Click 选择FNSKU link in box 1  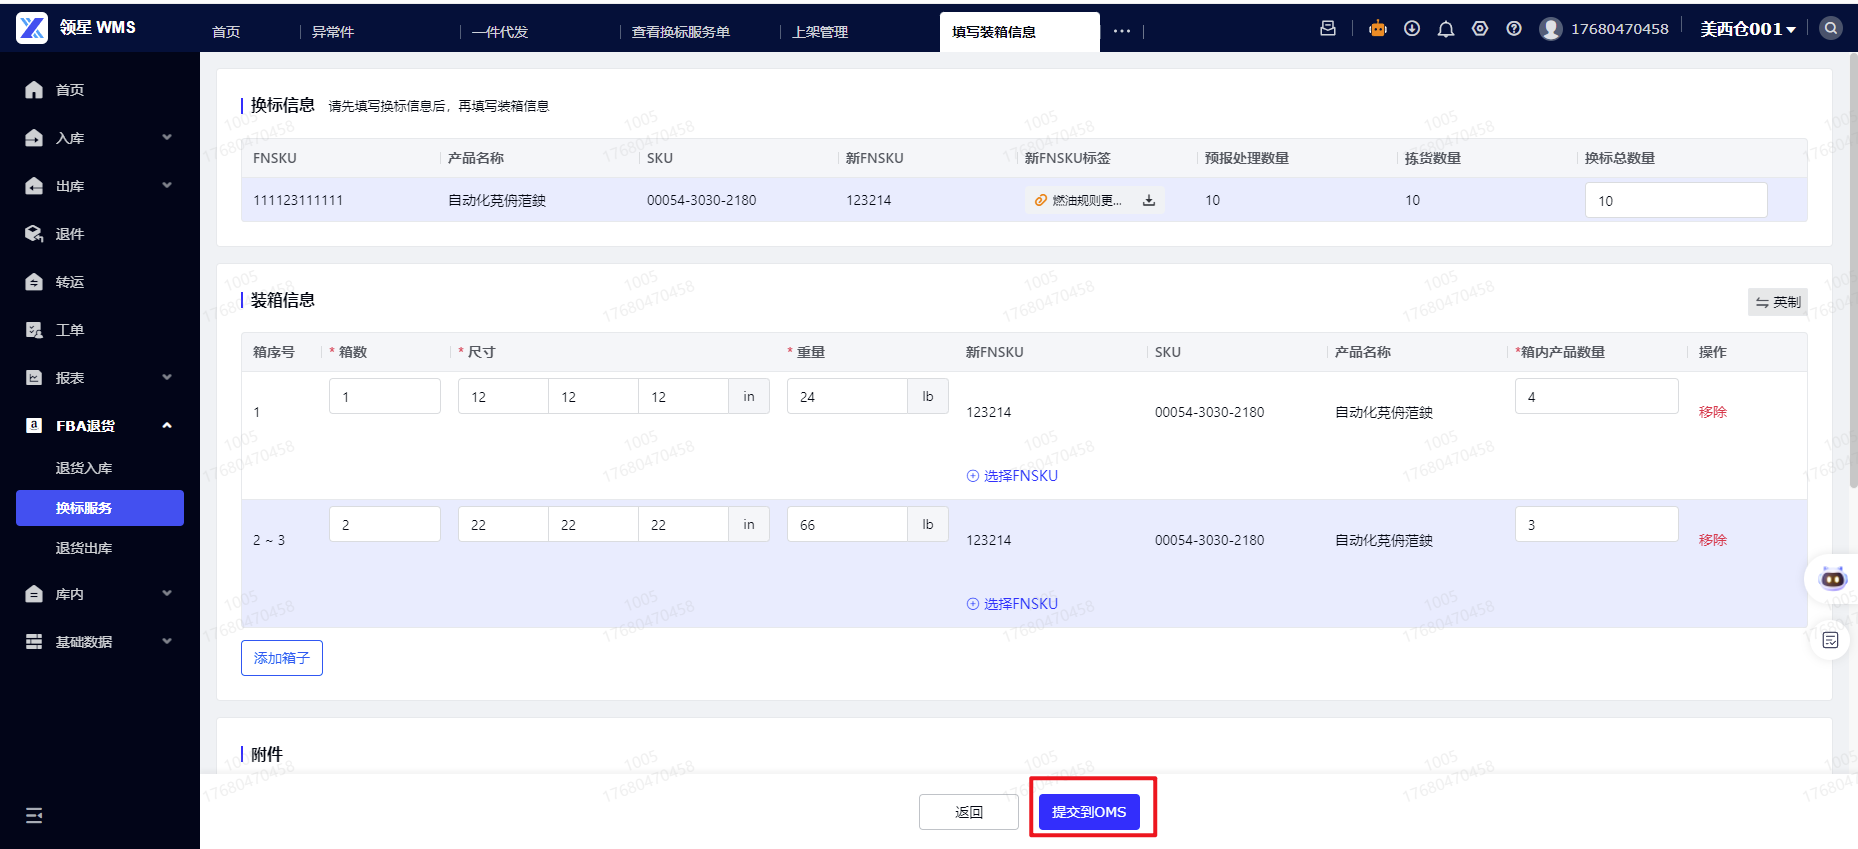[x=1012, y=476]
